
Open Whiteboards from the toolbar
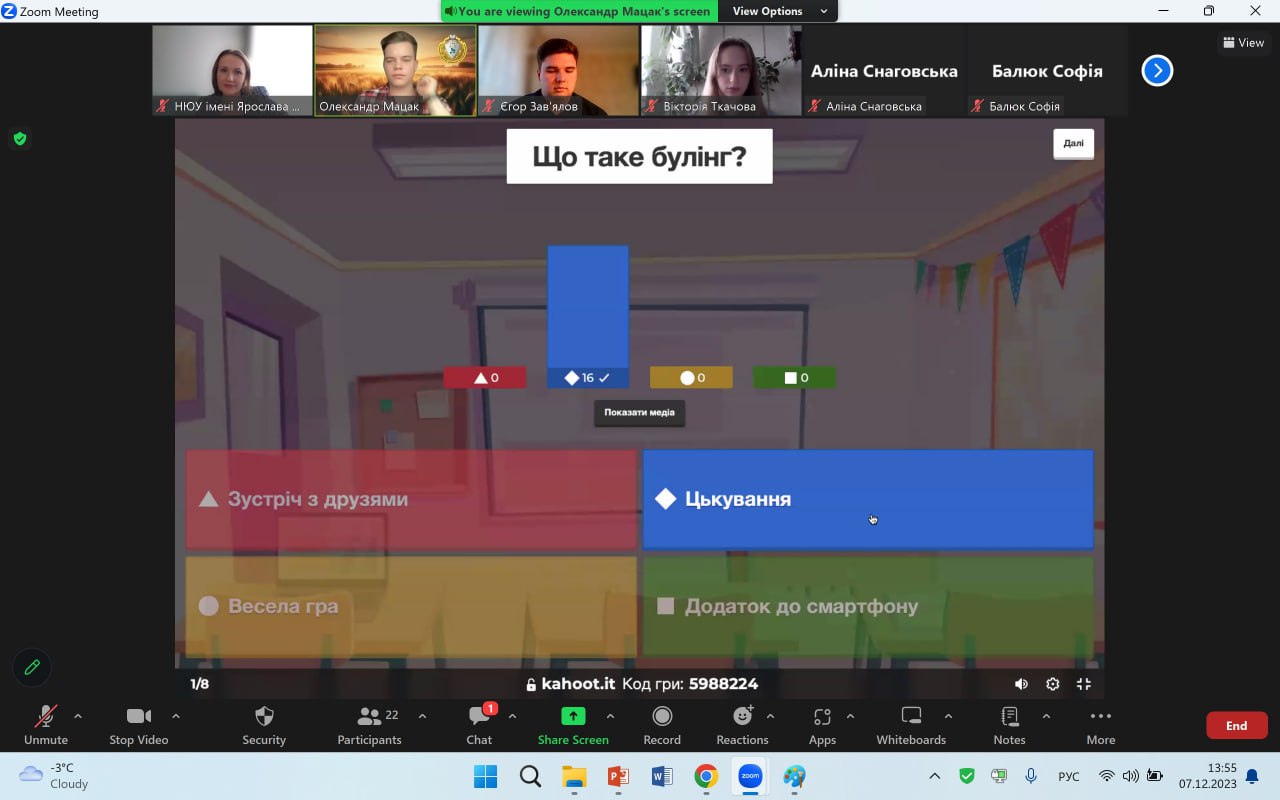coord(911,716)
